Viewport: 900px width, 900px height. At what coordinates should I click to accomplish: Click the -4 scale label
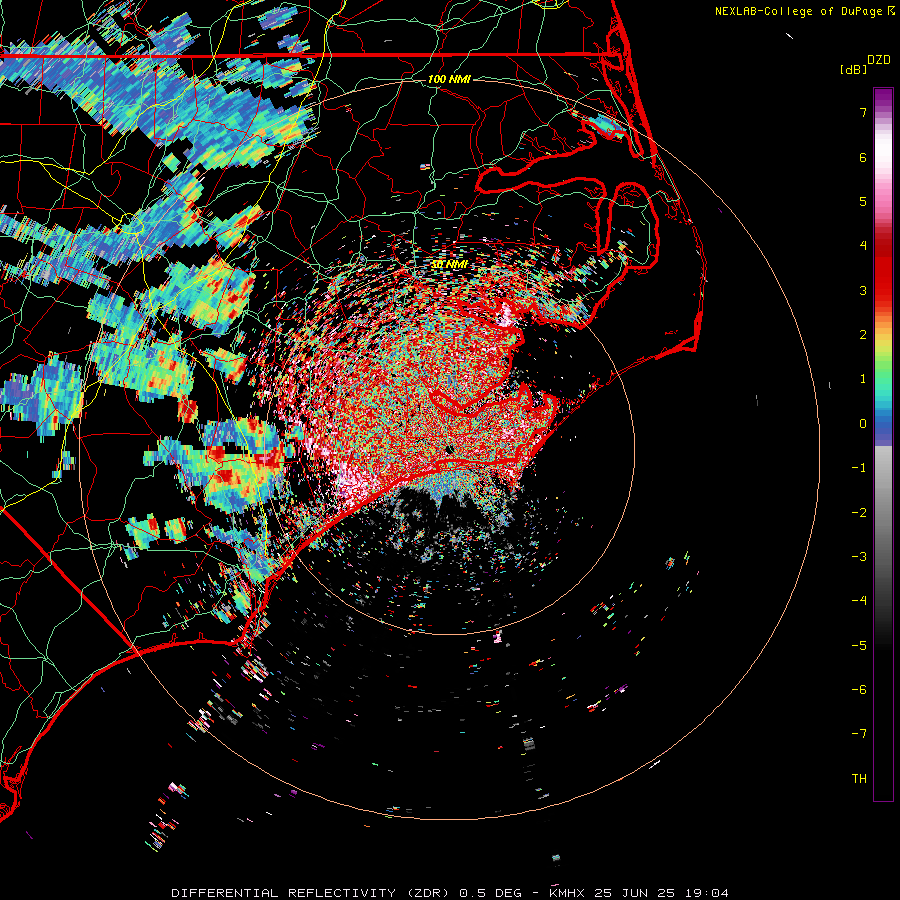point(859,601)
